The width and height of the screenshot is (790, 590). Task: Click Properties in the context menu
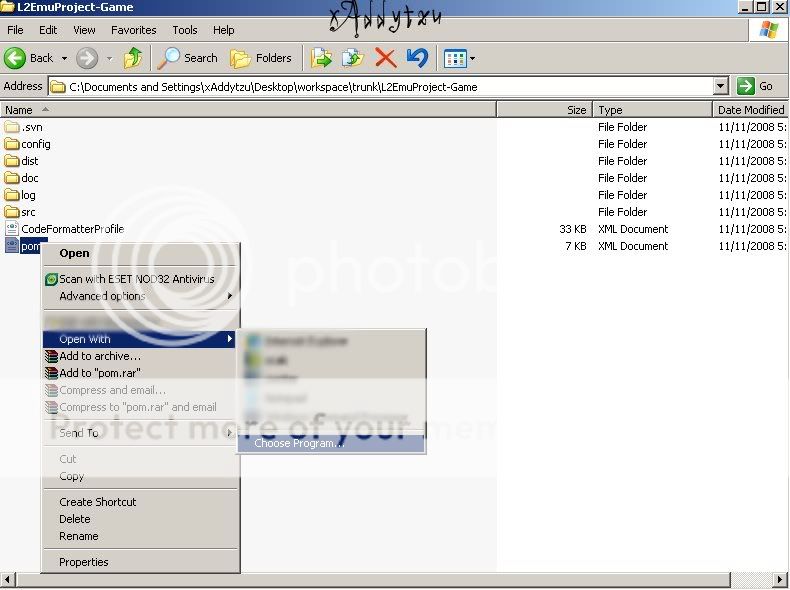tap(83, 562)
